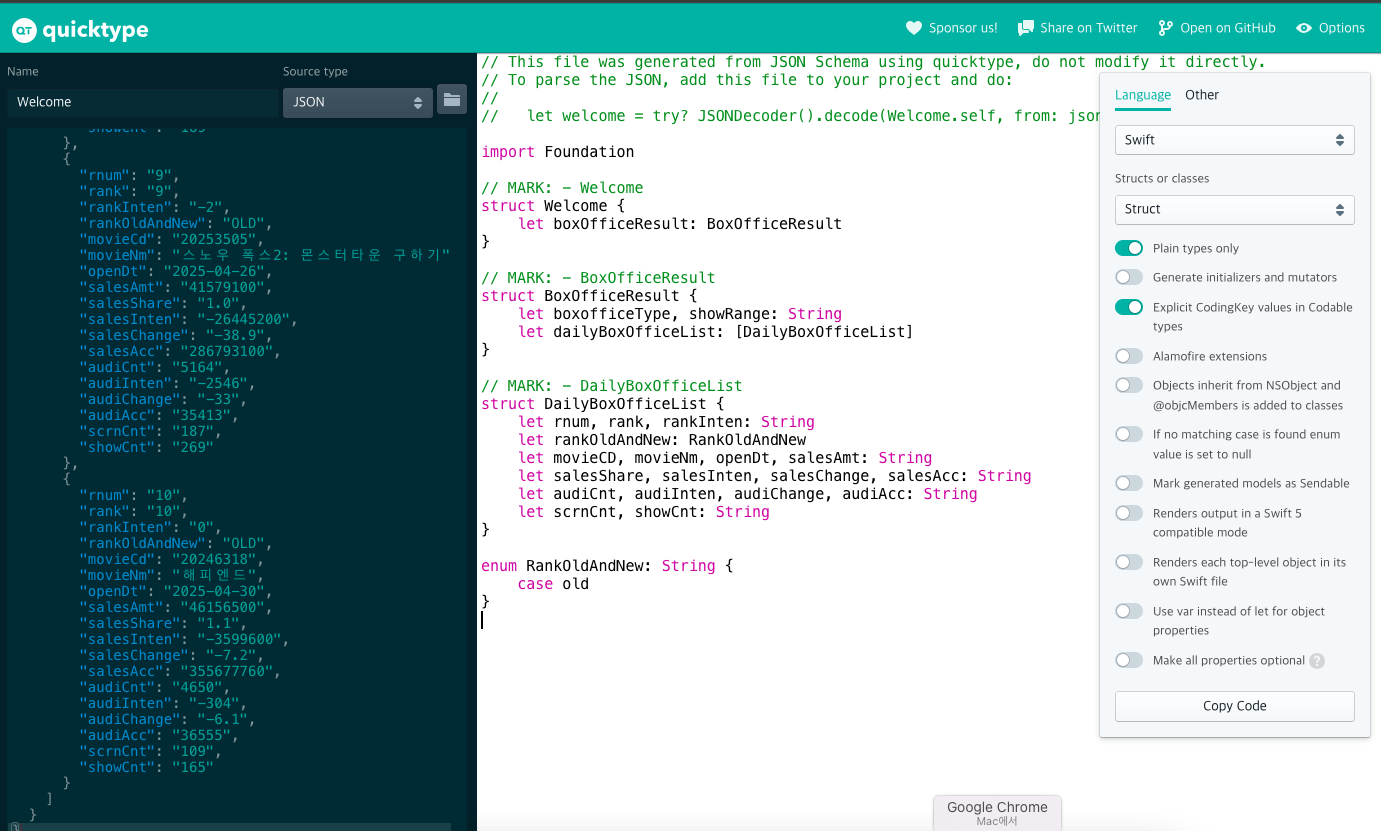Open the Struct or classes dropdown
Screen dimensions: 1381x831
pyautogui.click(x=1235, y=209)
